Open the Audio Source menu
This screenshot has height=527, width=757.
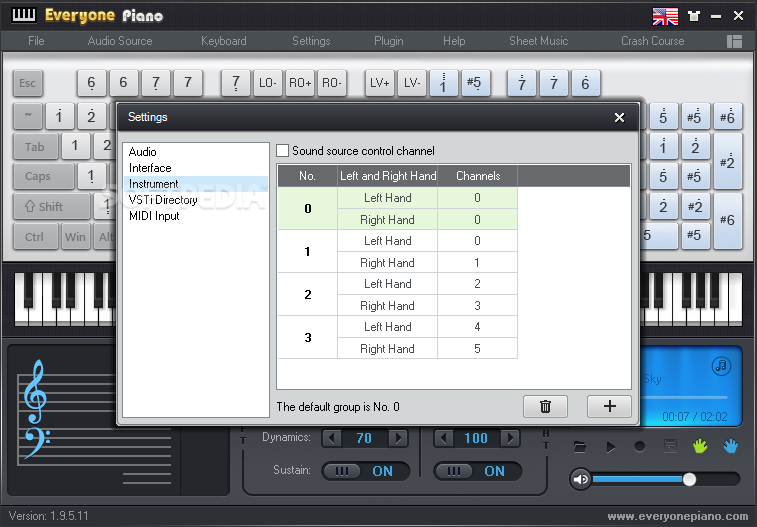pos(120,41)
